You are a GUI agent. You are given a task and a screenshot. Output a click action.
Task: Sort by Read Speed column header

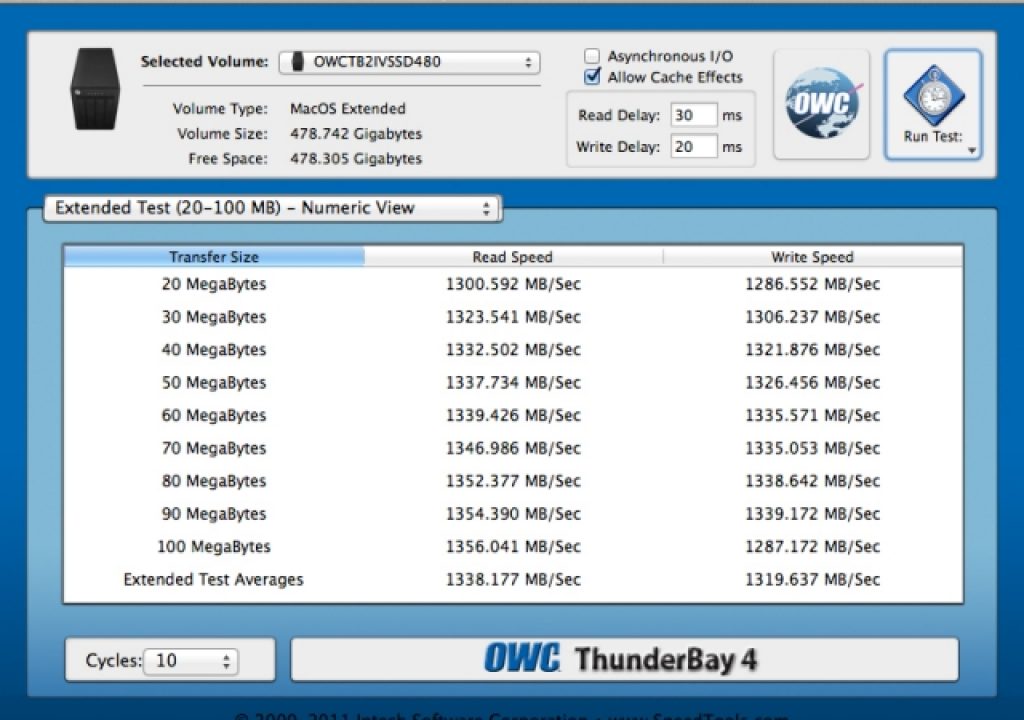click(513, 257)
